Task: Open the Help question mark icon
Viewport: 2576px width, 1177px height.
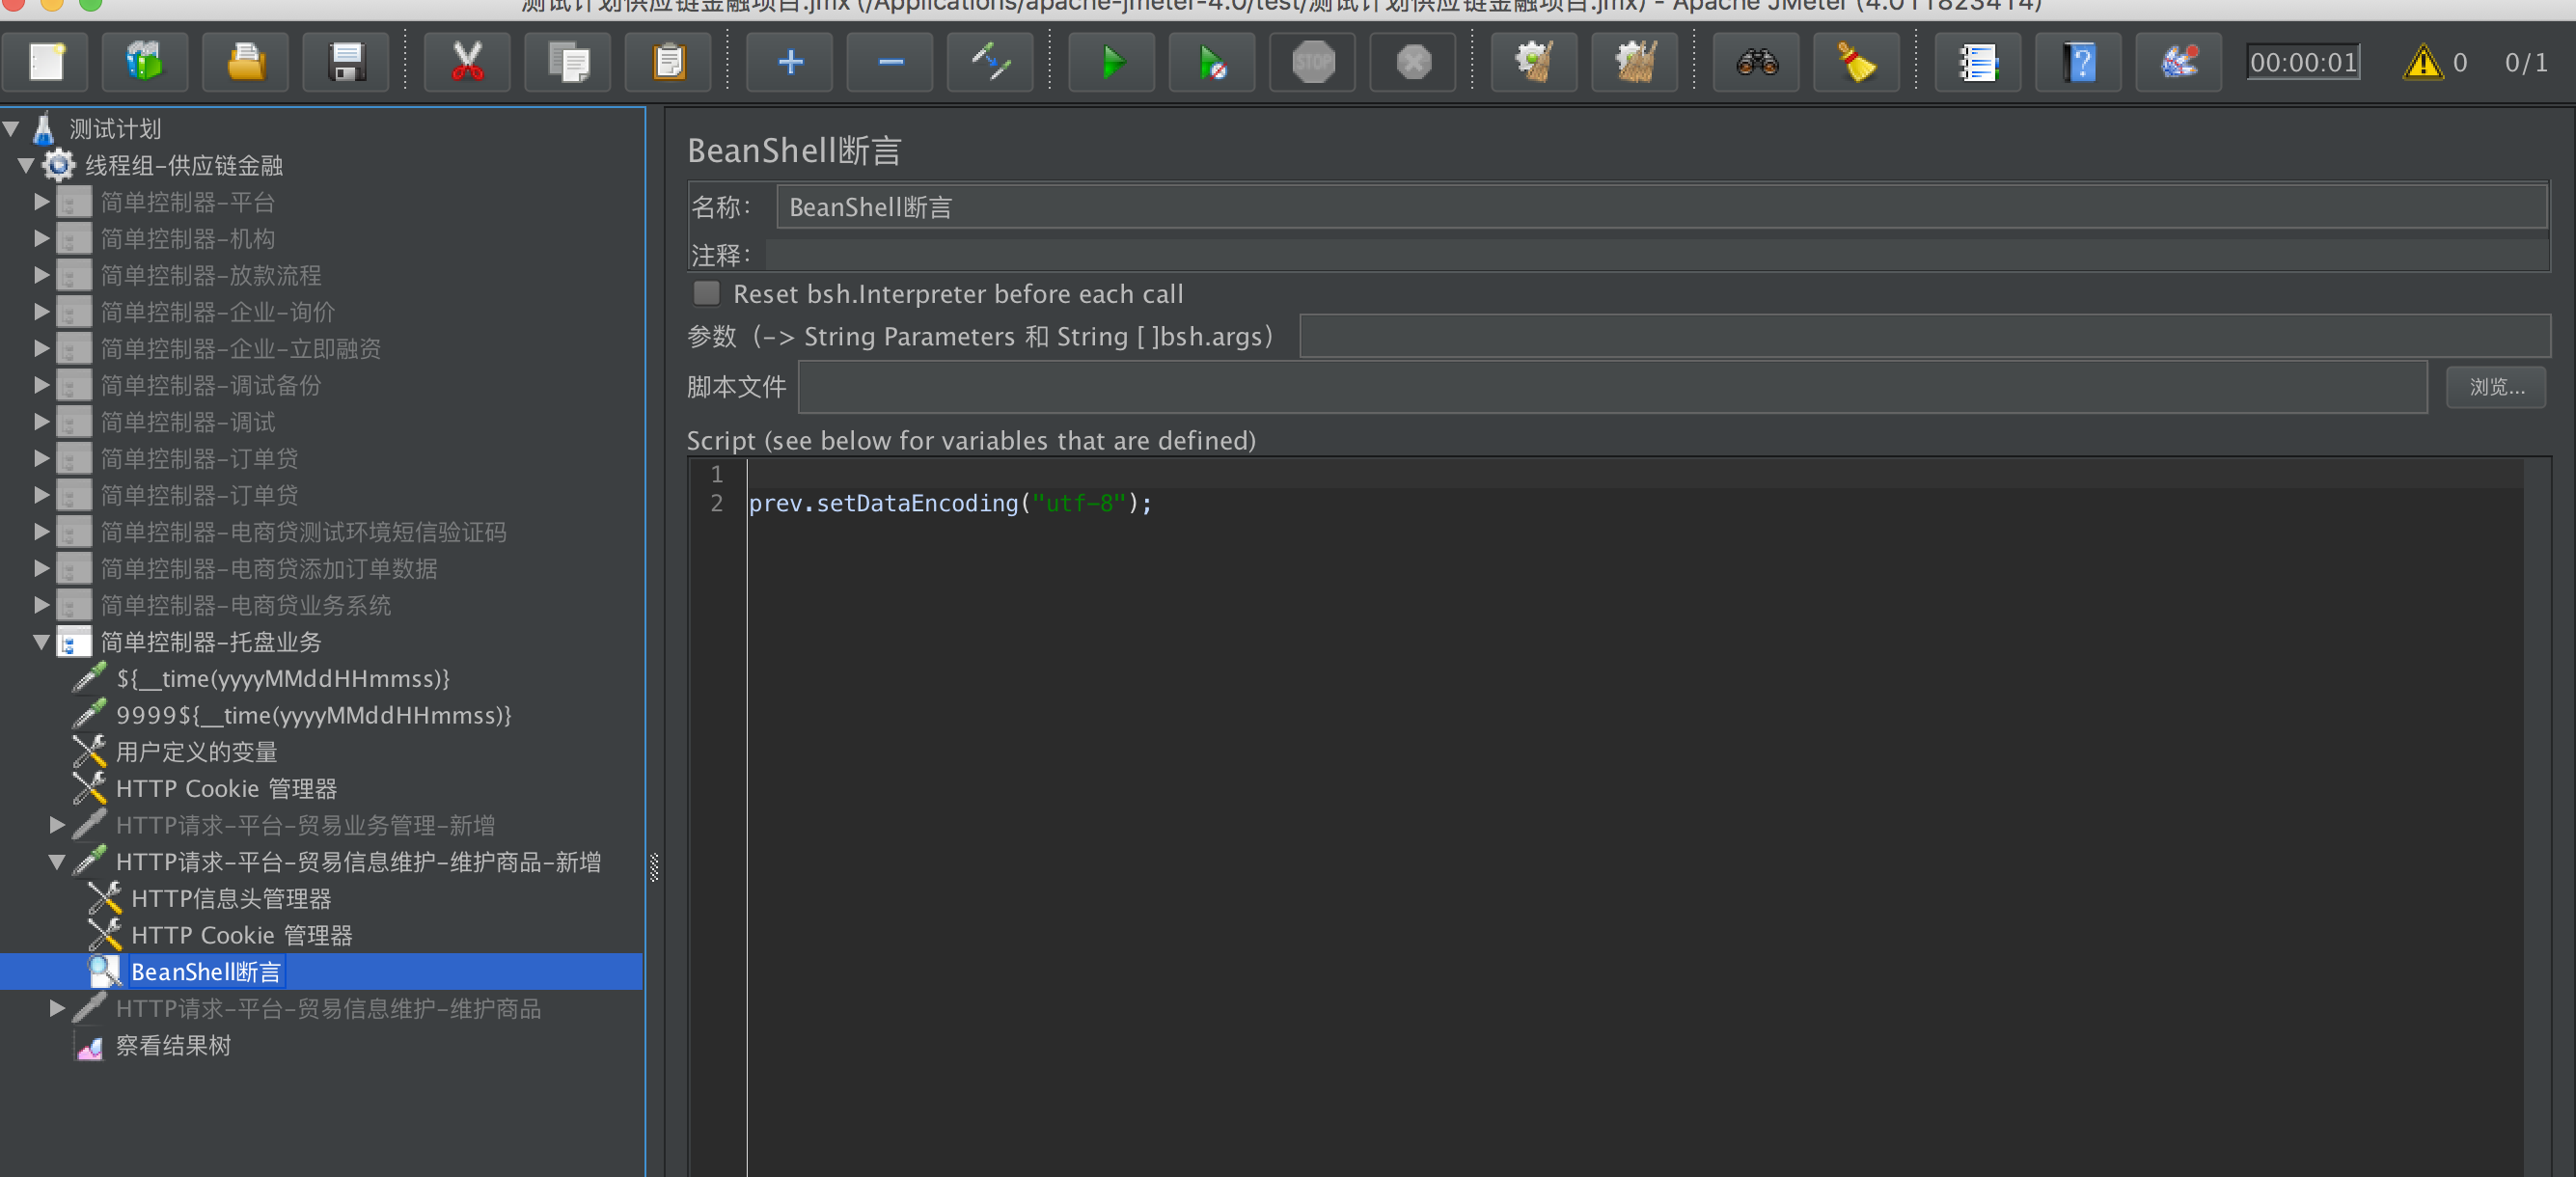Action: [2078, 63]
